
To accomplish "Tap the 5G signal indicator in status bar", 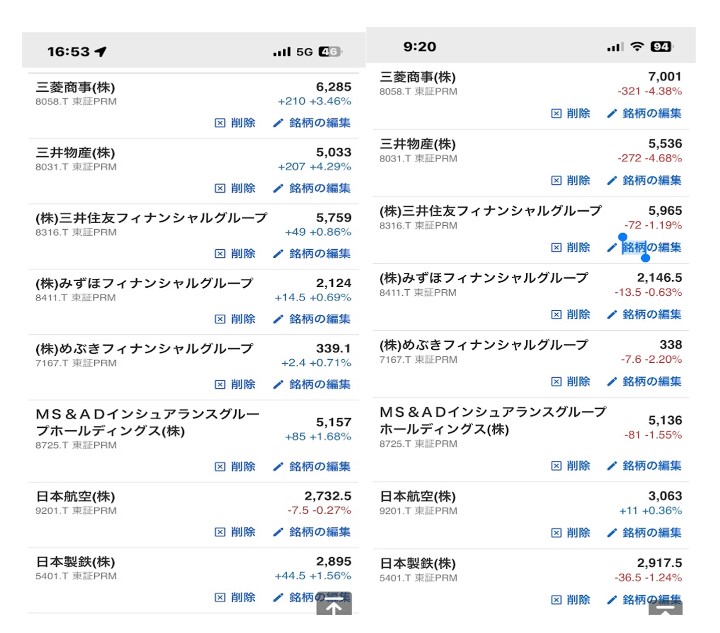I will coord(304,51).
